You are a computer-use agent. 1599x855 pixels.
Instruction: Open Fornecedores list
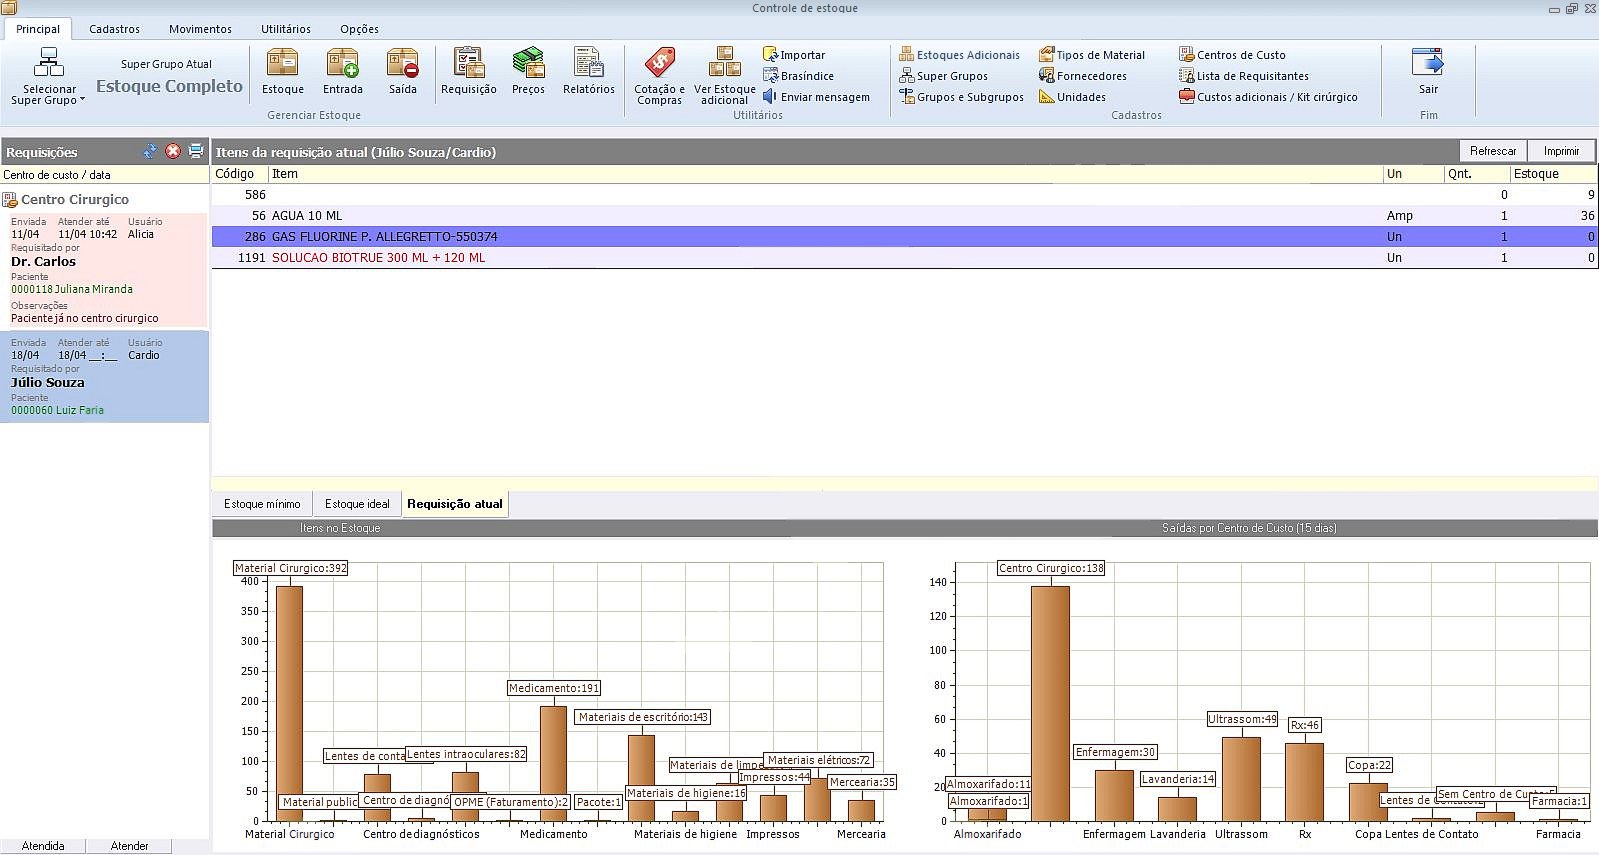click(x=1083, y=76)
